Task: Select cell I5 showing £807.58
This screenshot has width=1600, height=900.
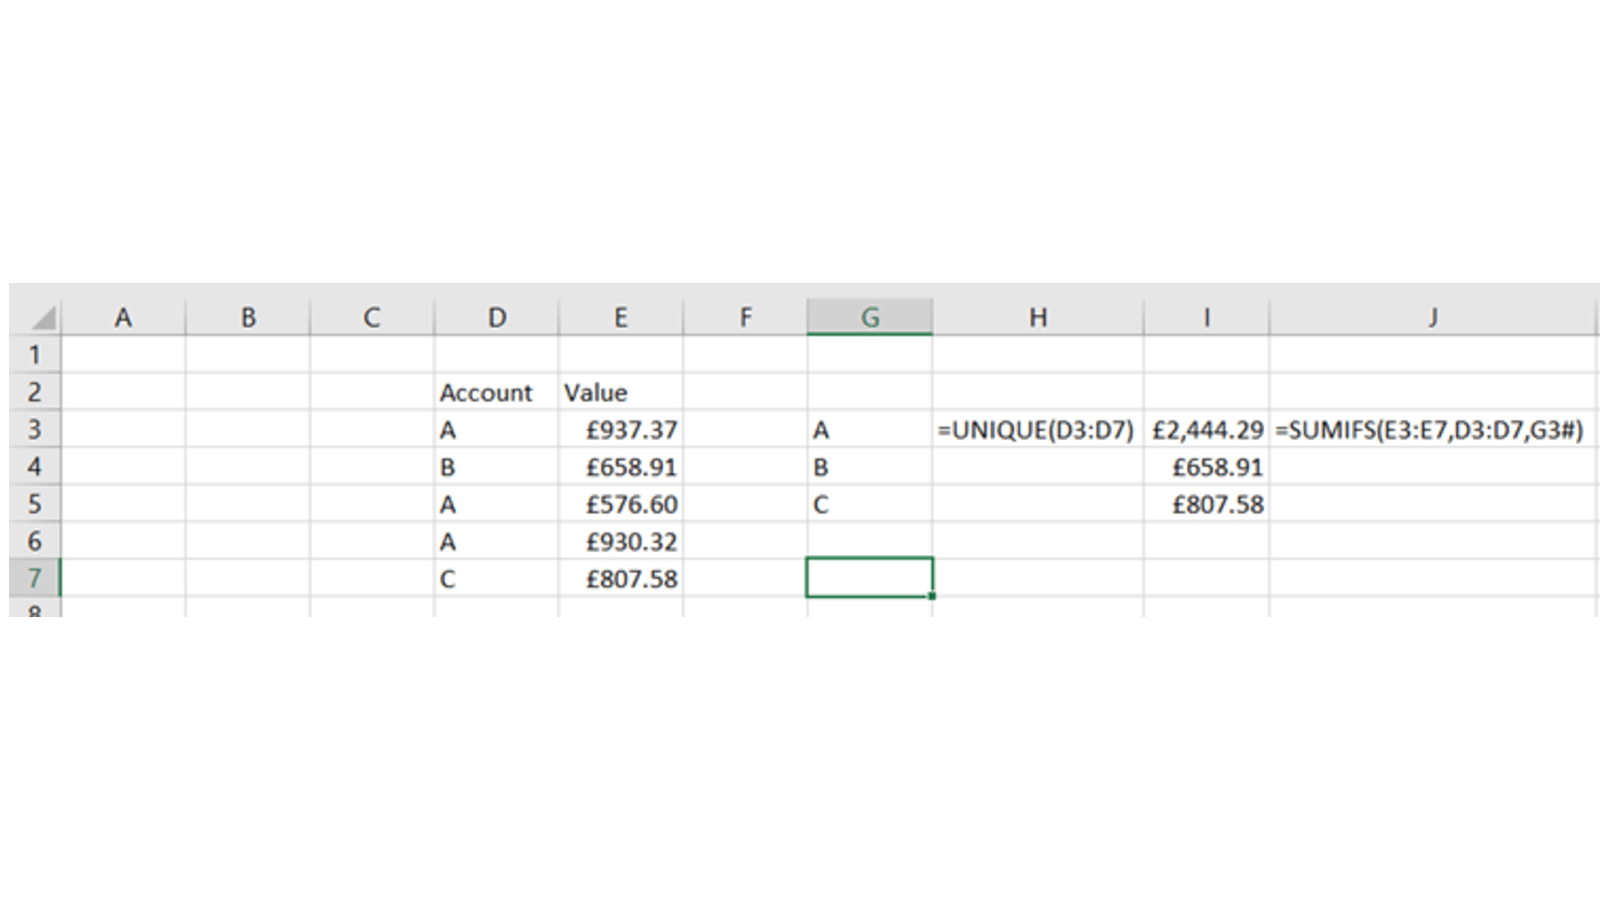Action: [x=1206, y=504]
